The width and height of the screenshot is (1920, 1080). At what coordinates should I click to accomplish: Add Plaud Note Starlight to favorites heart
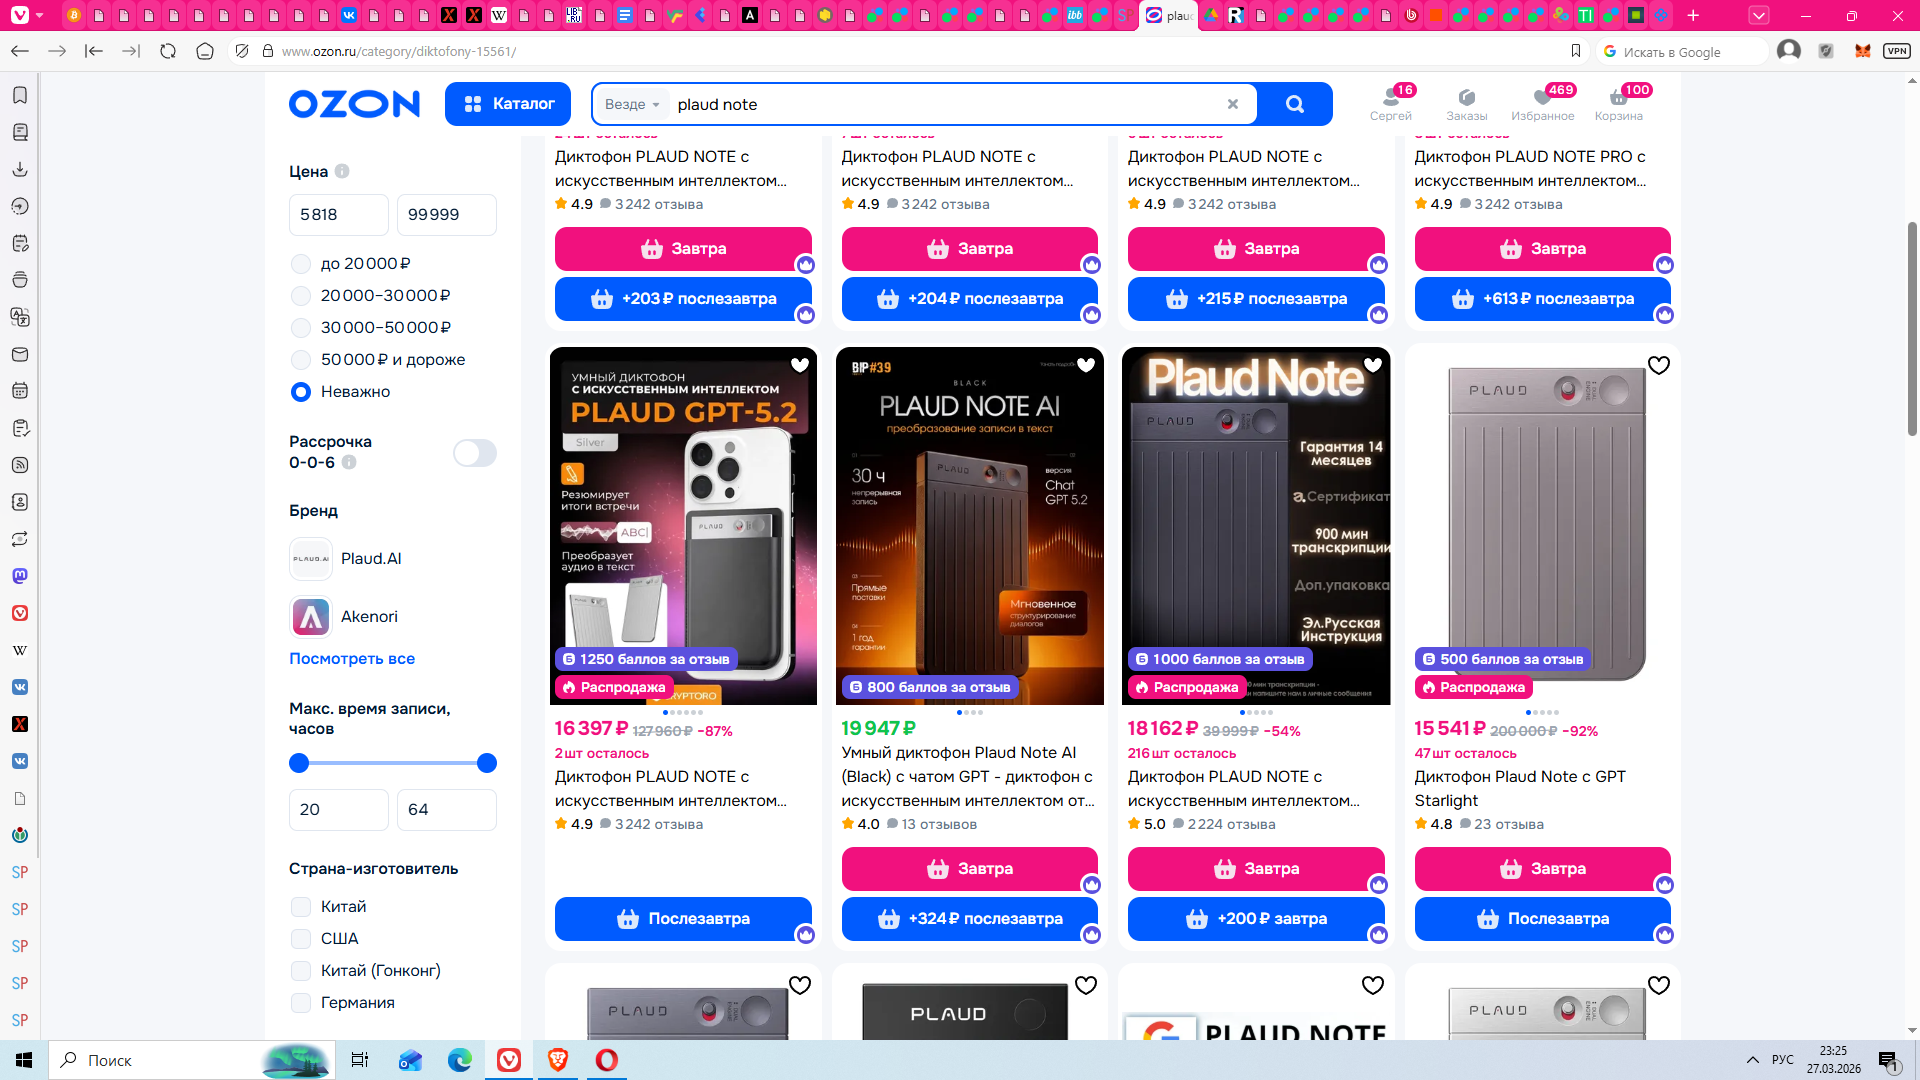[1658, 366]
